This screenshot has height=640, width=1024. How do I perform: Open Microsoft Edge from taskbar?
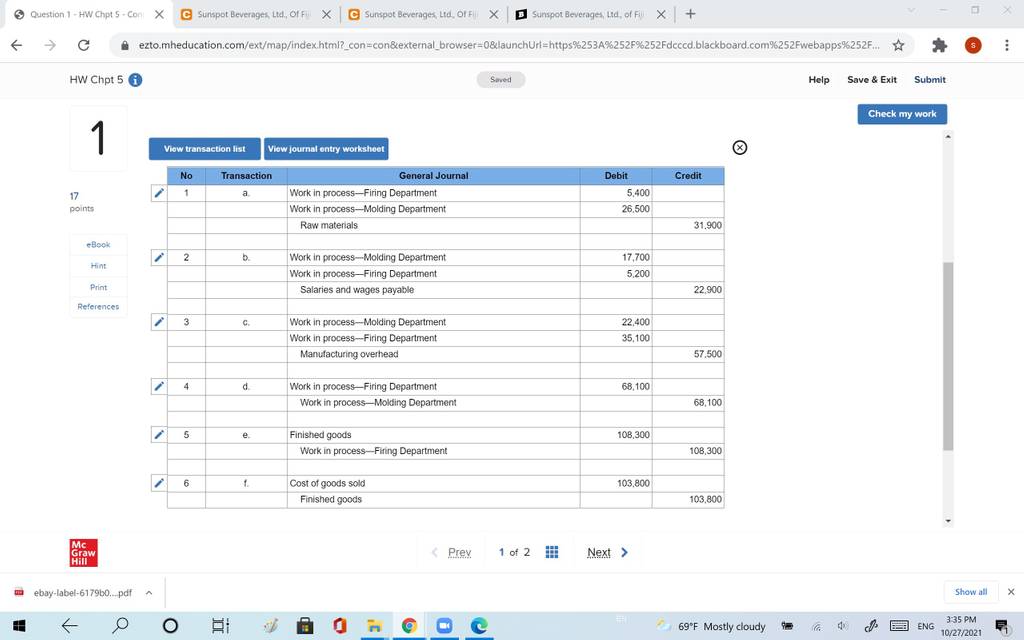click(479, 626)
